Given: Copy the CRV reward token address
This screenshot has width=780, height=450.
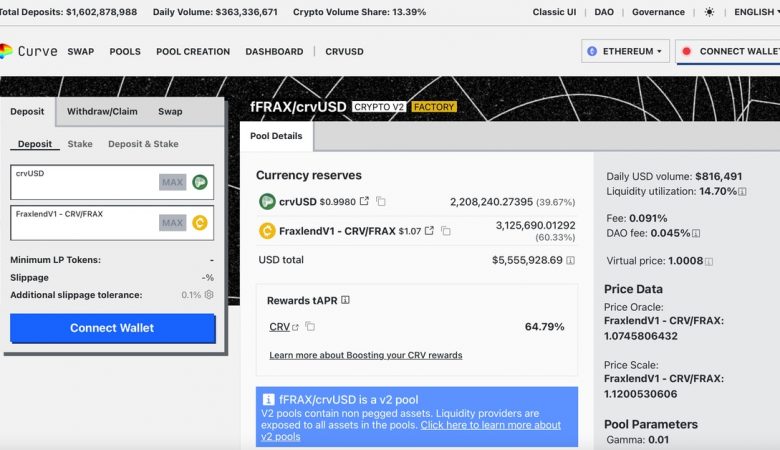Looking at the screenshot, I should click(310, 326).
